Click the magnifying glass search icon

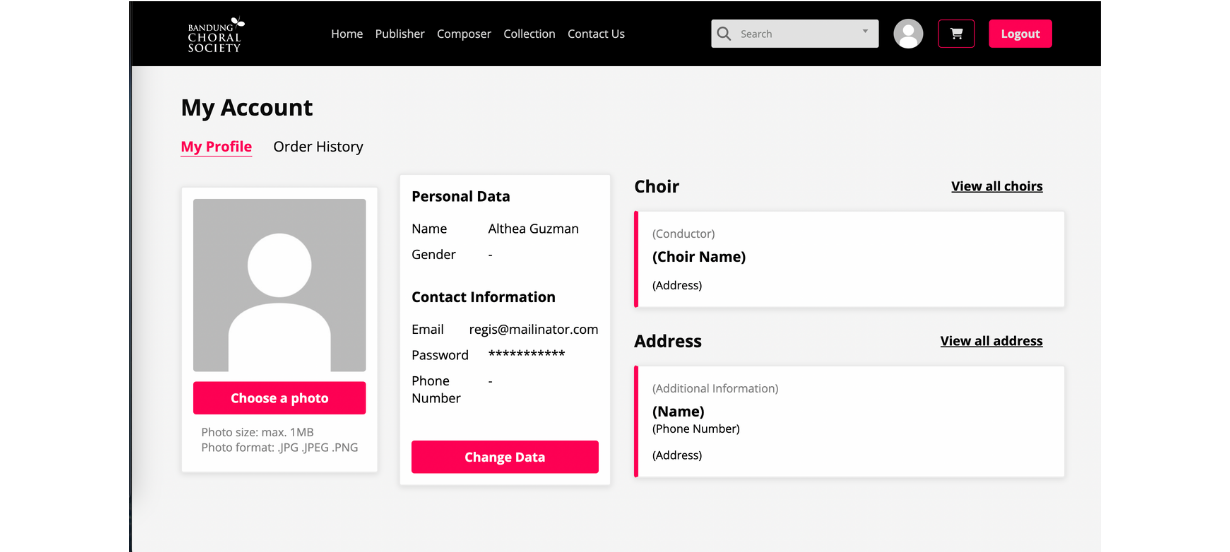tap(724, 34)
